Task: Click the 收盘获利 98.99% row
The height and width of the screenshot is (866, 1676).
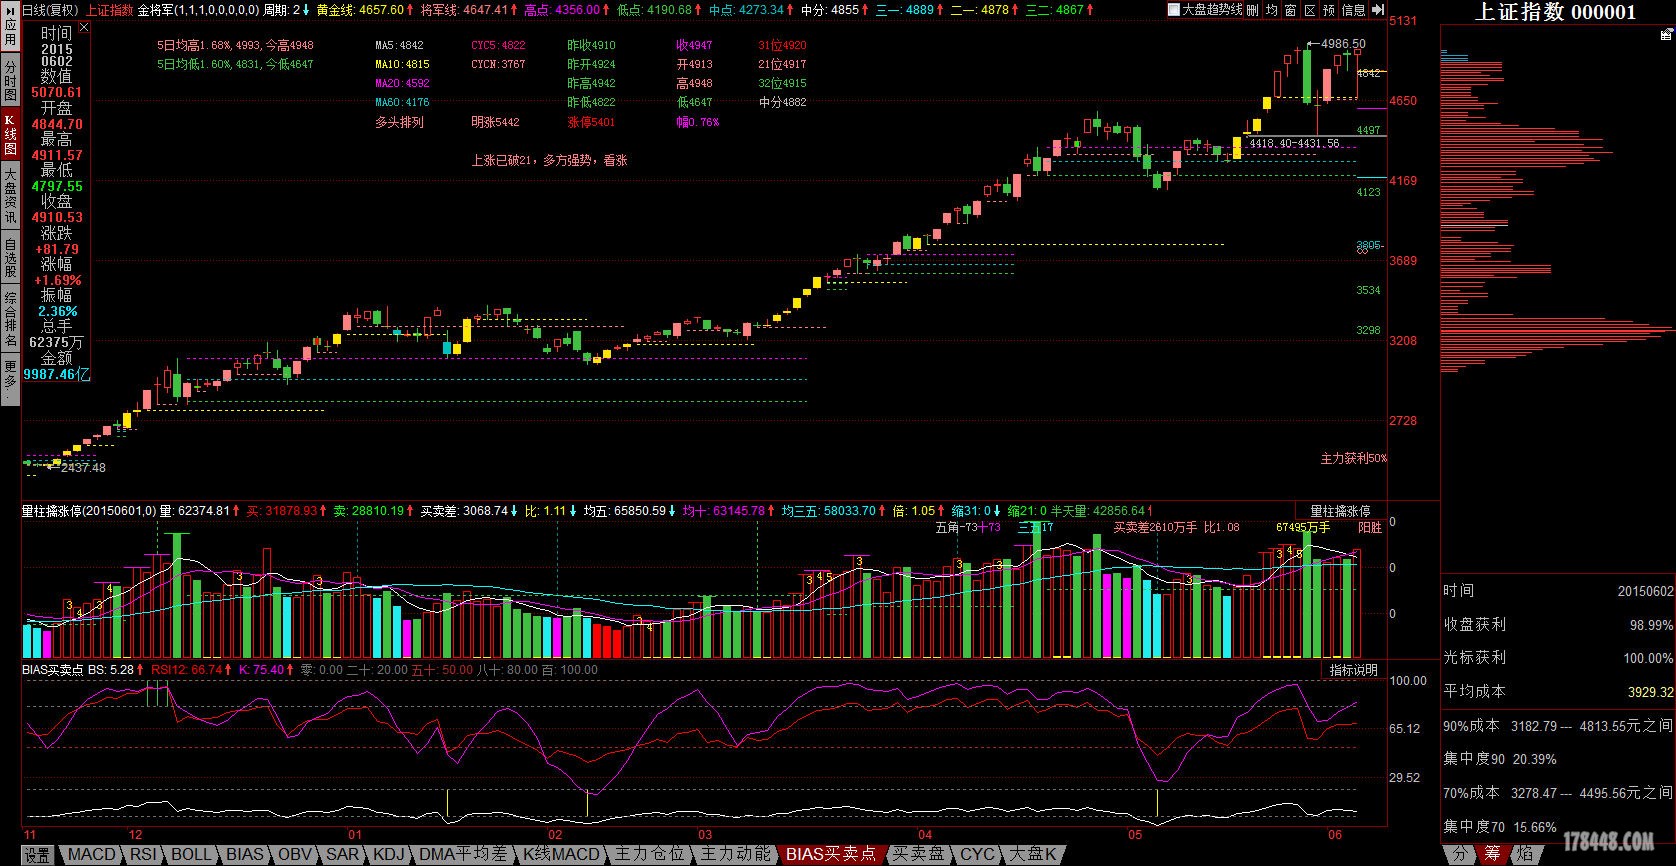Action: pyautogui.click(x=1558, y=624)
